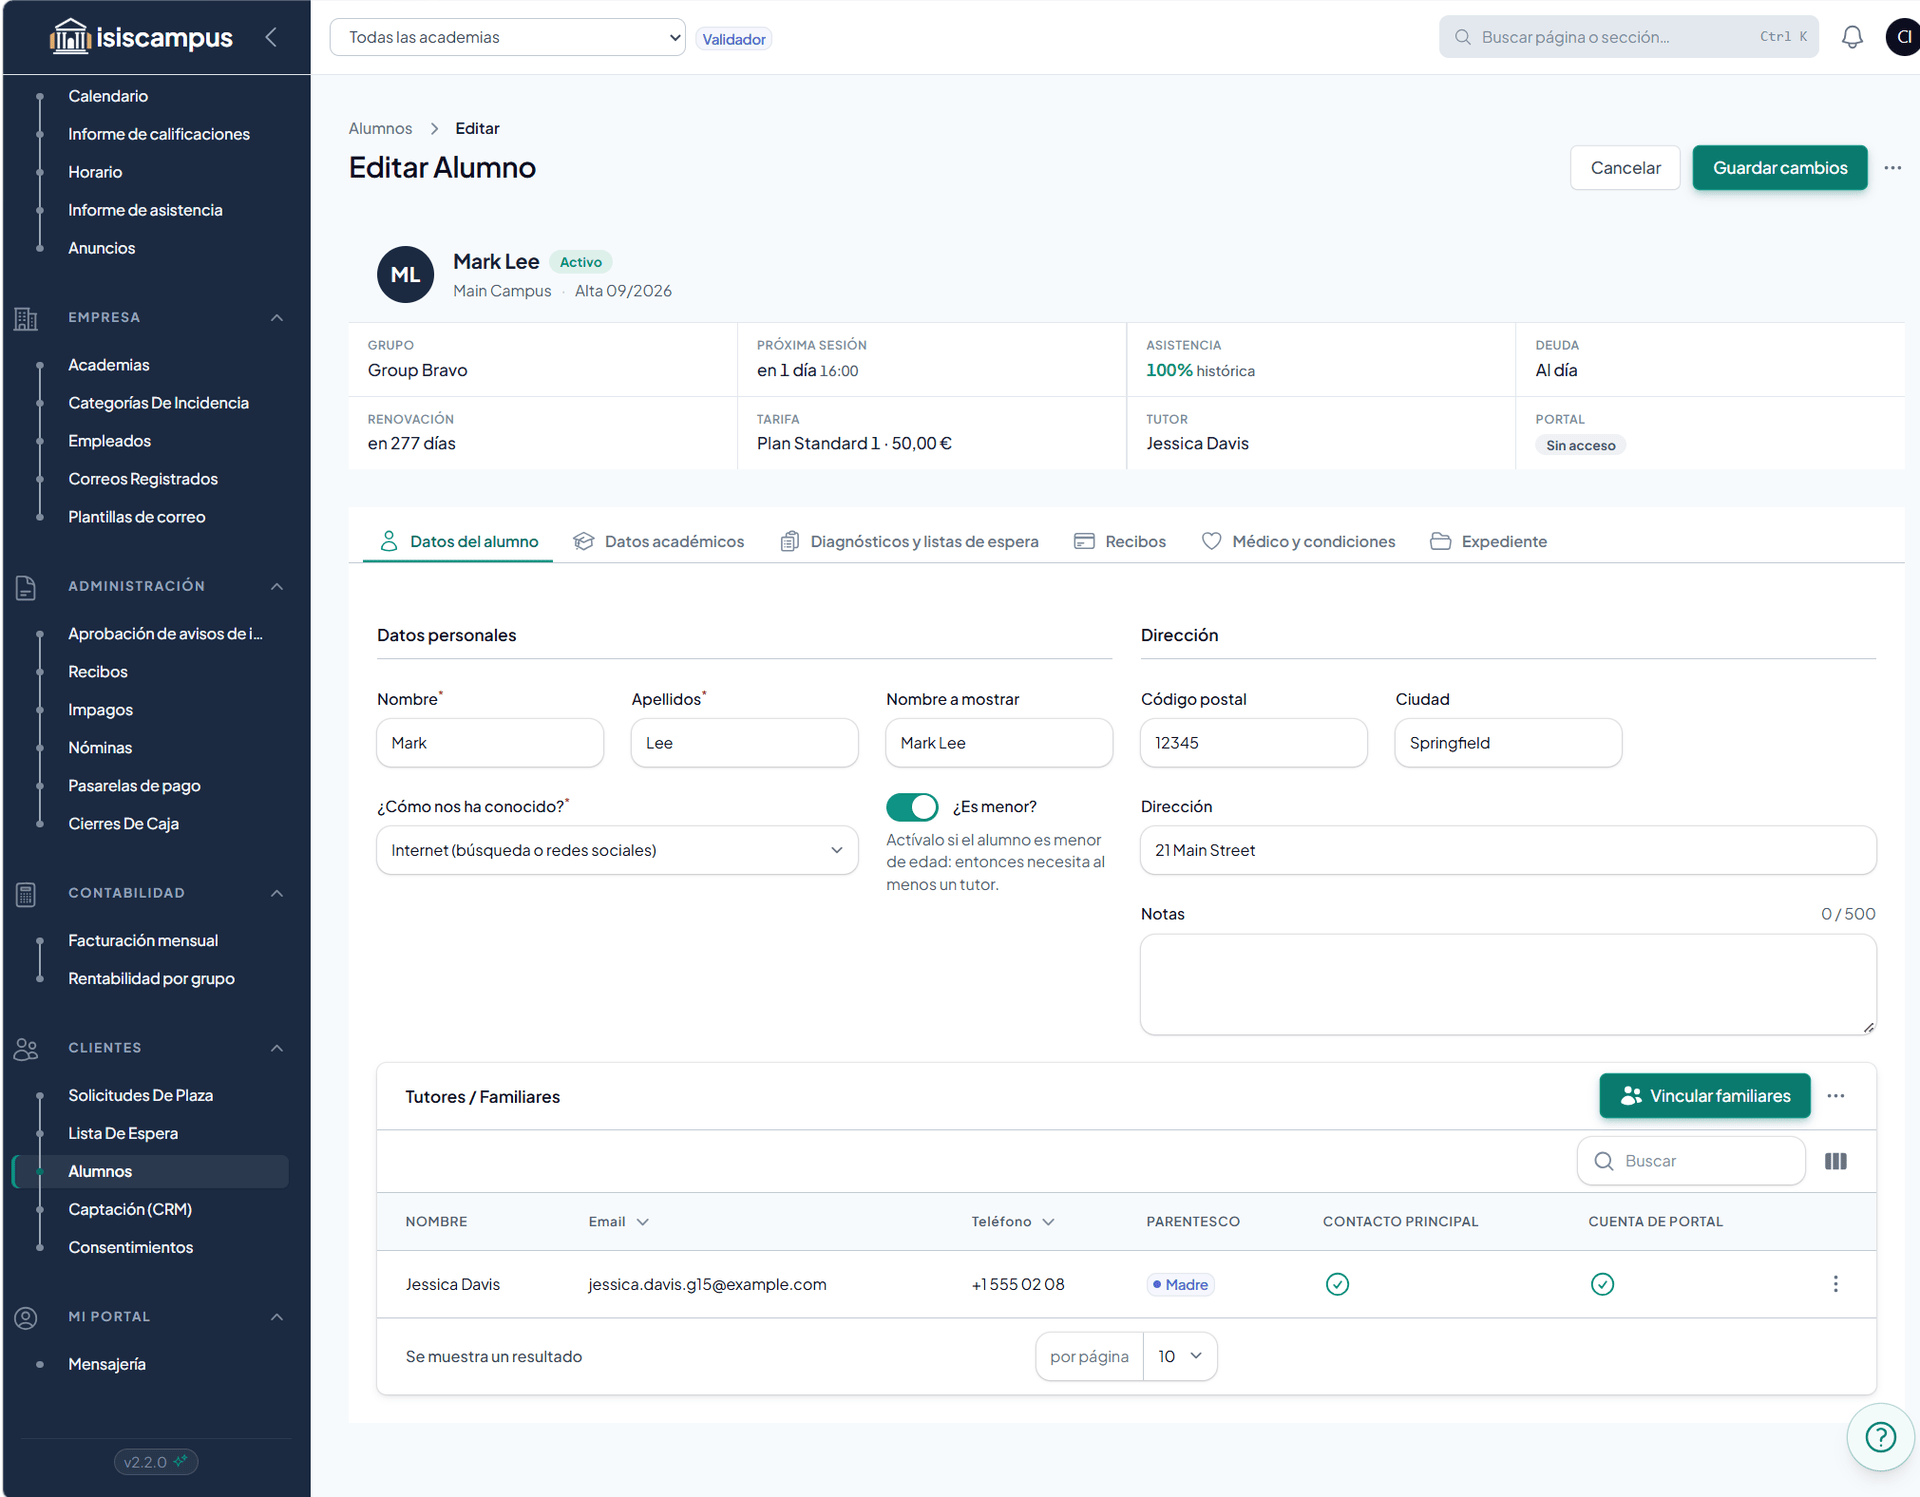Toggle table column visibility icon
1920x1497 pixels.
tap(1836, 1161)
